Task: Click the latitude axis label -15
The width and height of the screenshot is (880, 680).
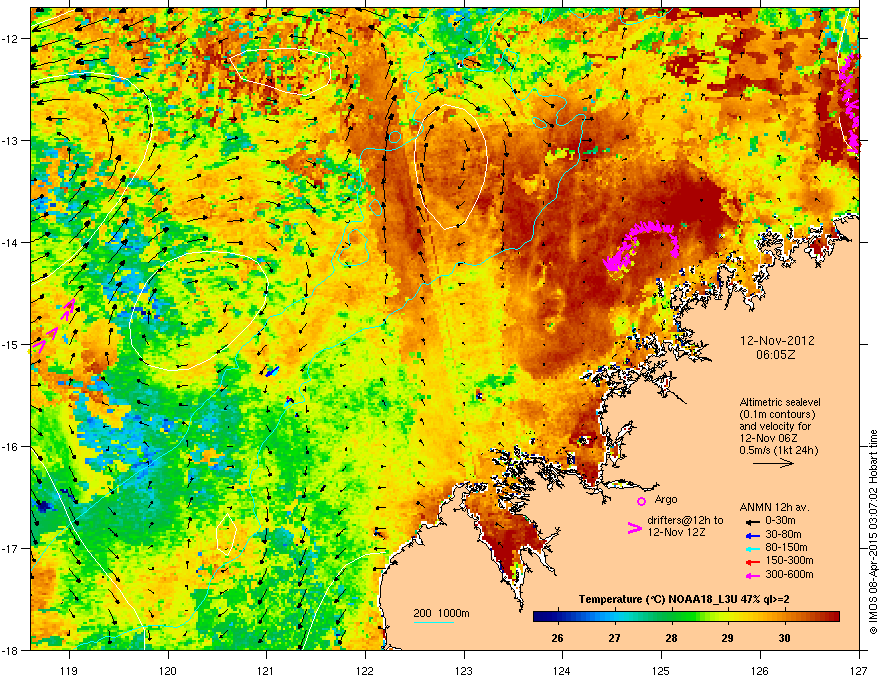Action: coord(10,344)
